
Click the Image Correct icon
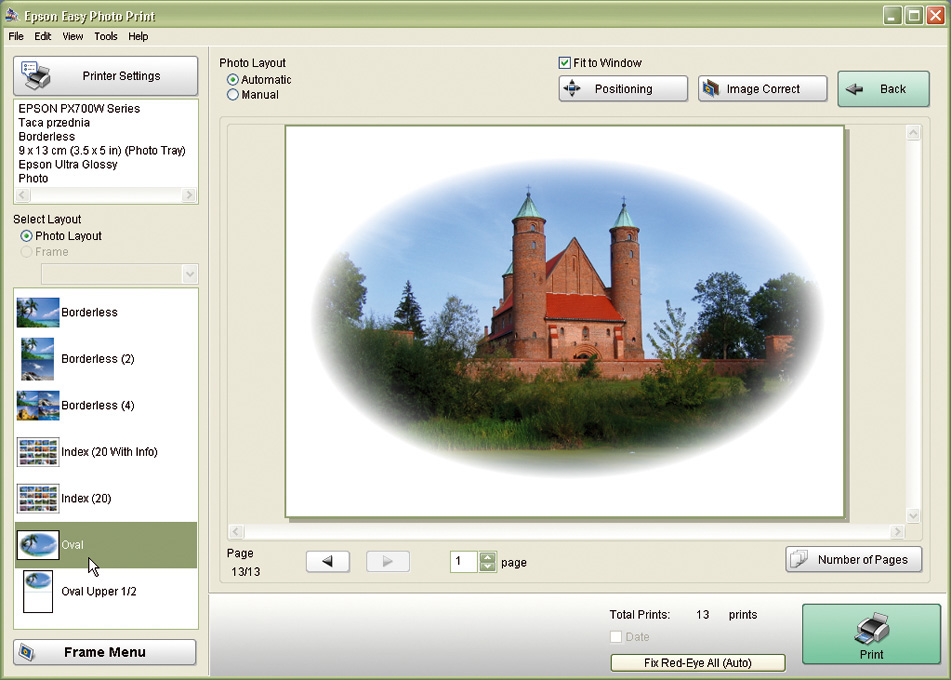pyautogui.click(x=710, y=89)
